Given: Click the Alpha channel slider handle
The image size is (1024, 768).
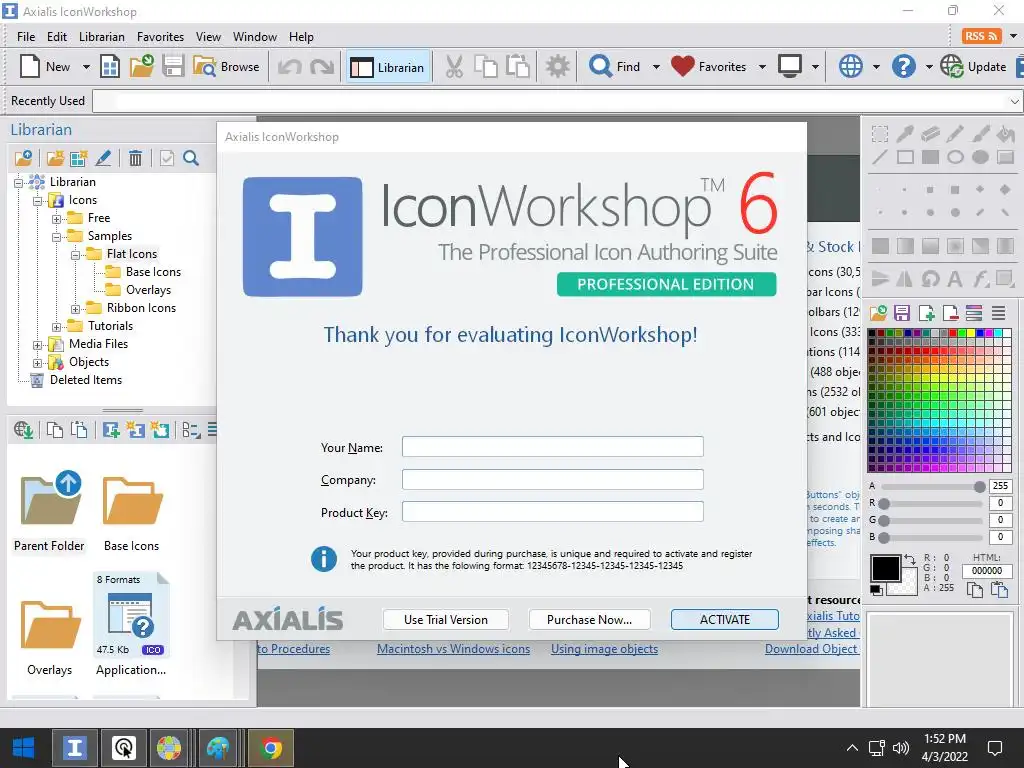Looking at the screenshot, I should [979, 487].
